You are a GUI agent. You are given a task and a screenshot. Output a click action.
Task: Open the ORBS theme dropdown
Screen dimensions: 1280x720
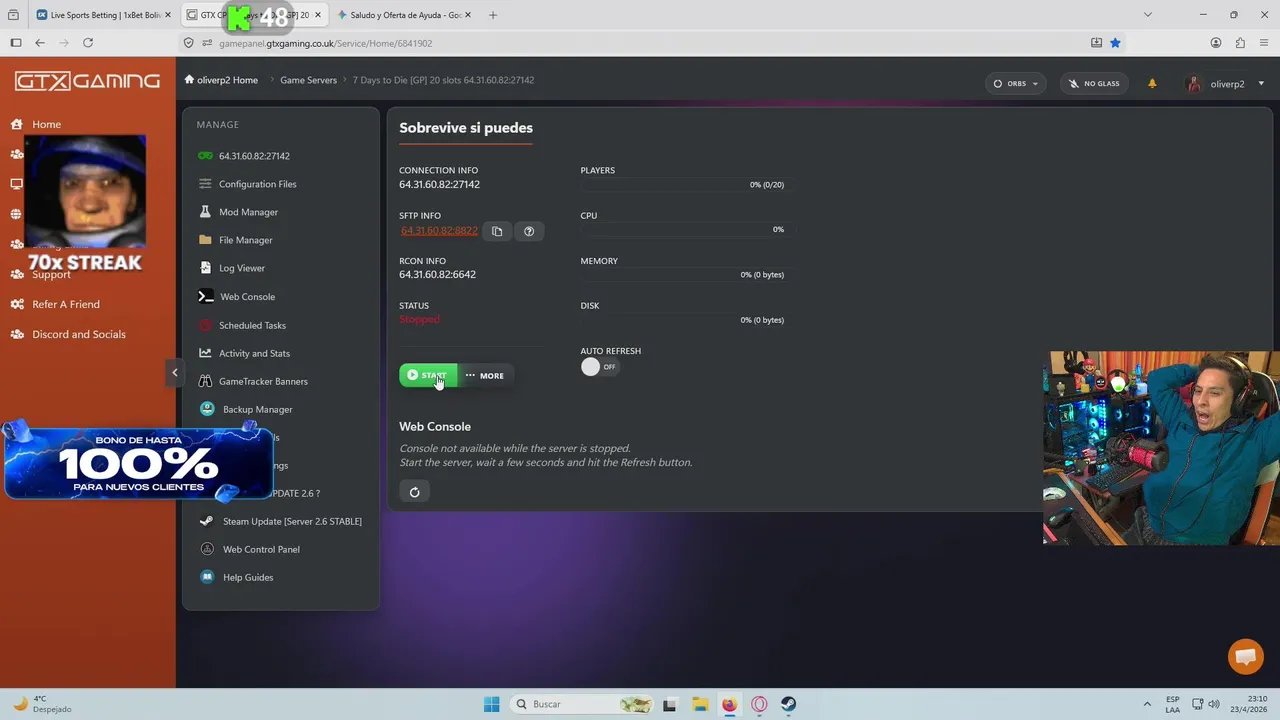(x=1015, y=84)
